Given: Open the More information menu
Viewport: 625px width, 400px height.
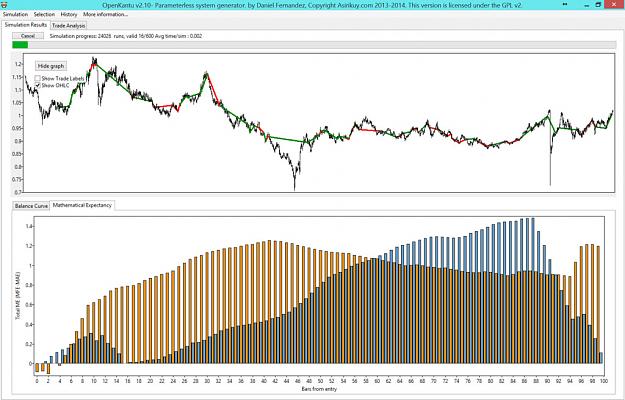Looking at the screenshot, I should coord(106,14).
